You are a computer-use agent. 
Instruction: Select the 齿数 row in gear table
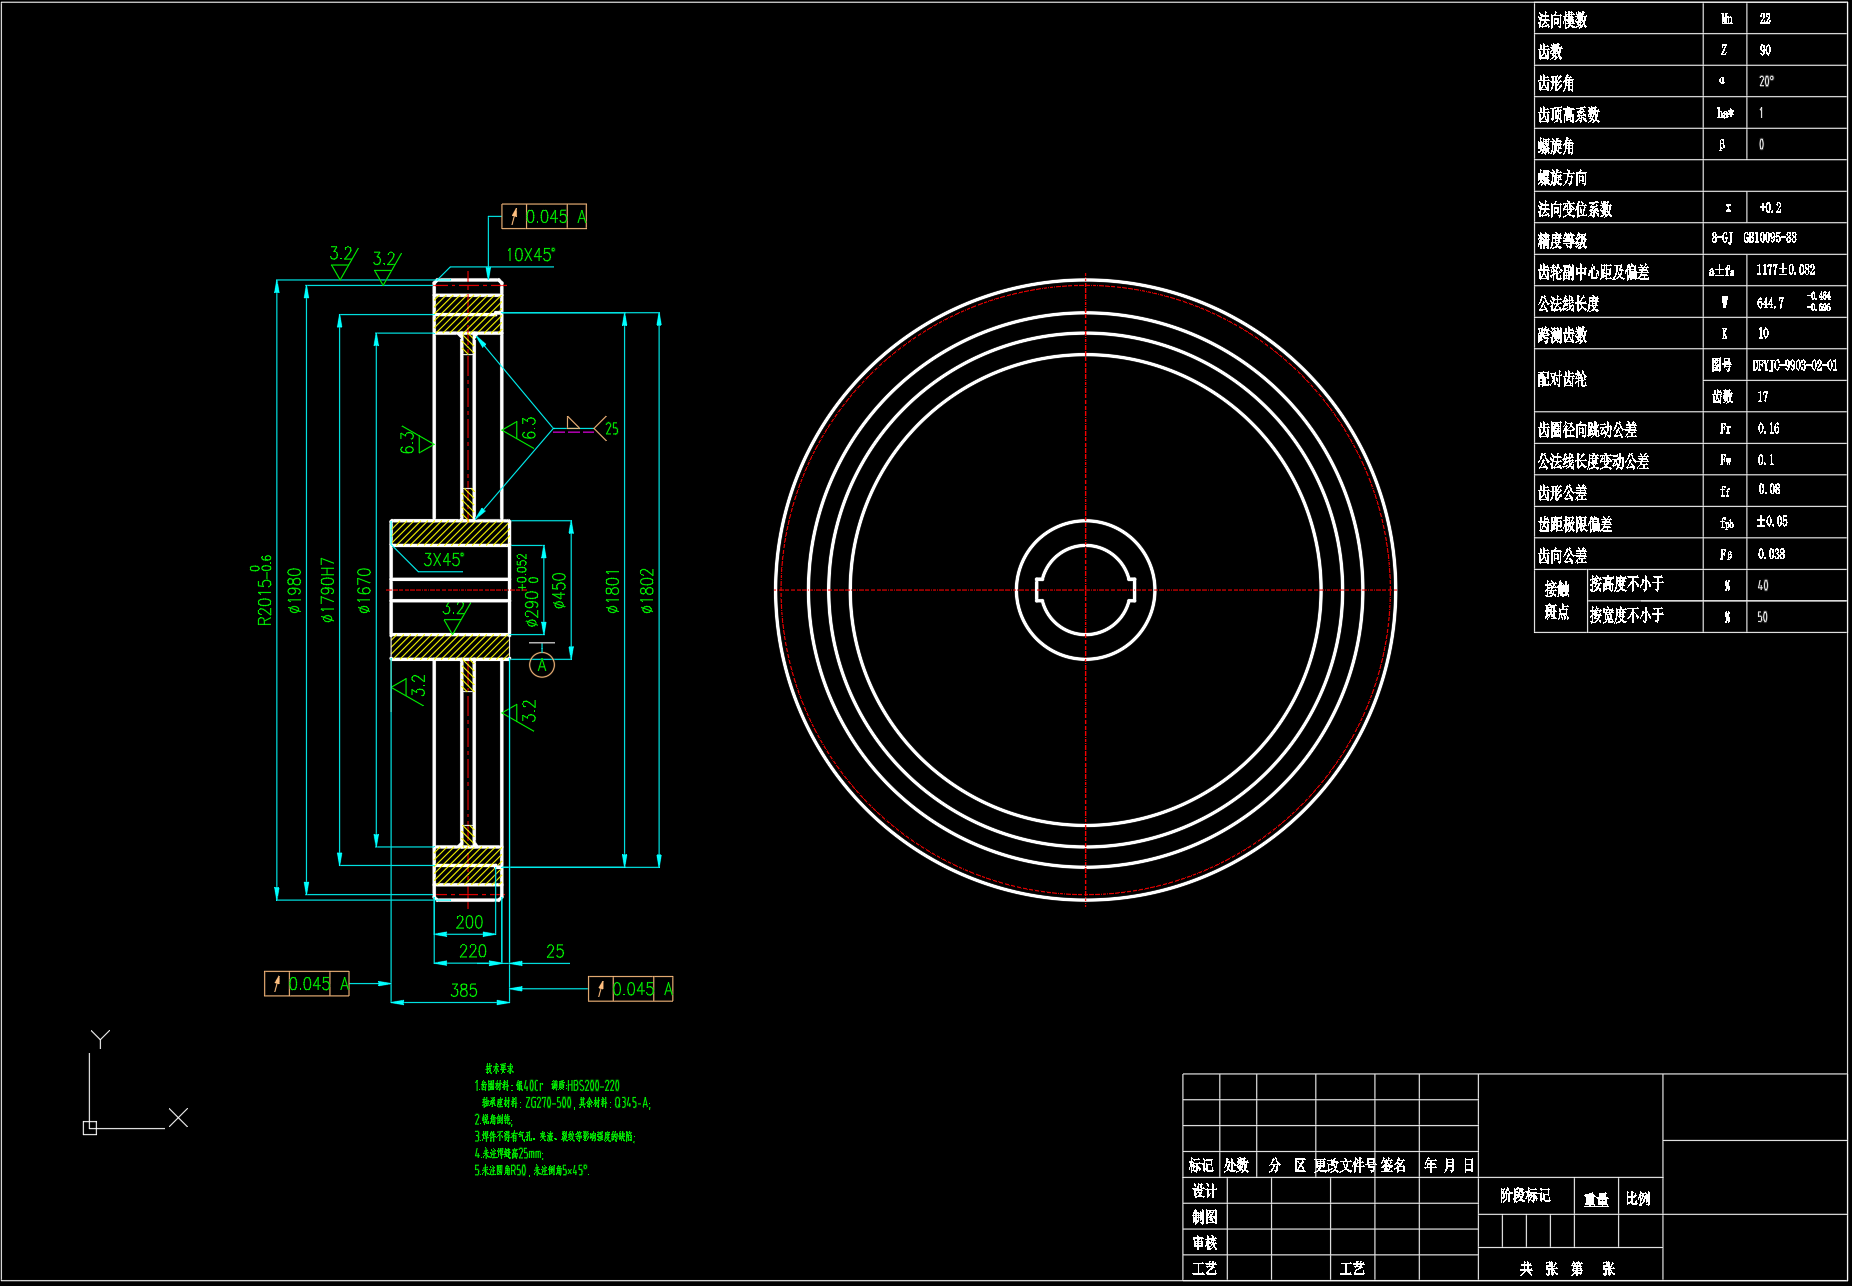coord(1618,51)
